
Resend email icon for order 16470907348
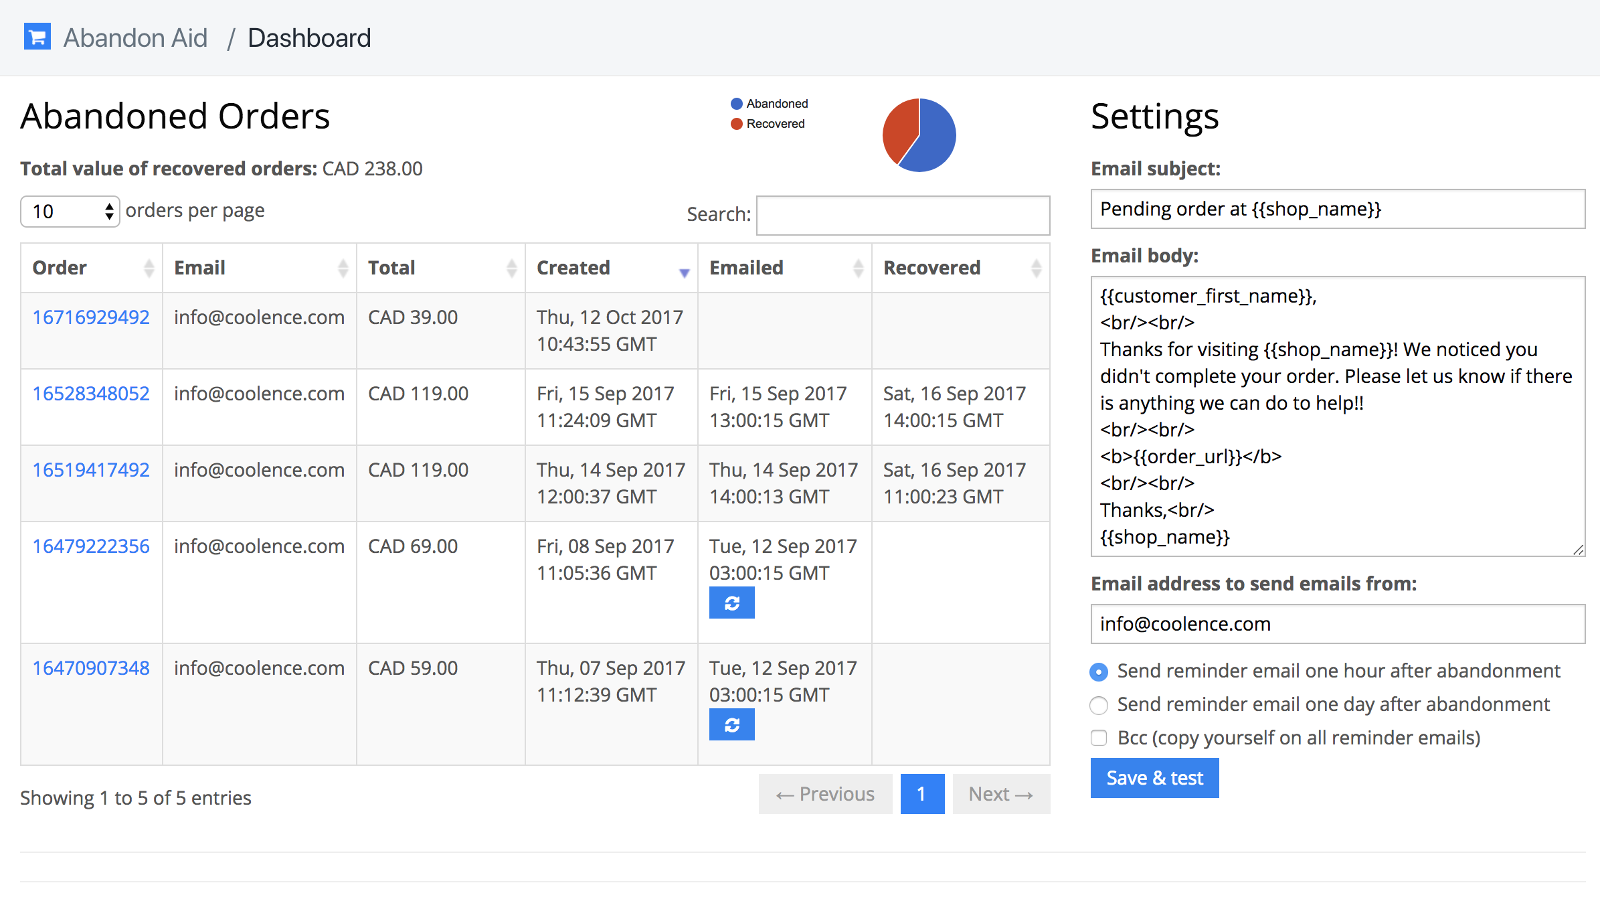tap(732, 725)
